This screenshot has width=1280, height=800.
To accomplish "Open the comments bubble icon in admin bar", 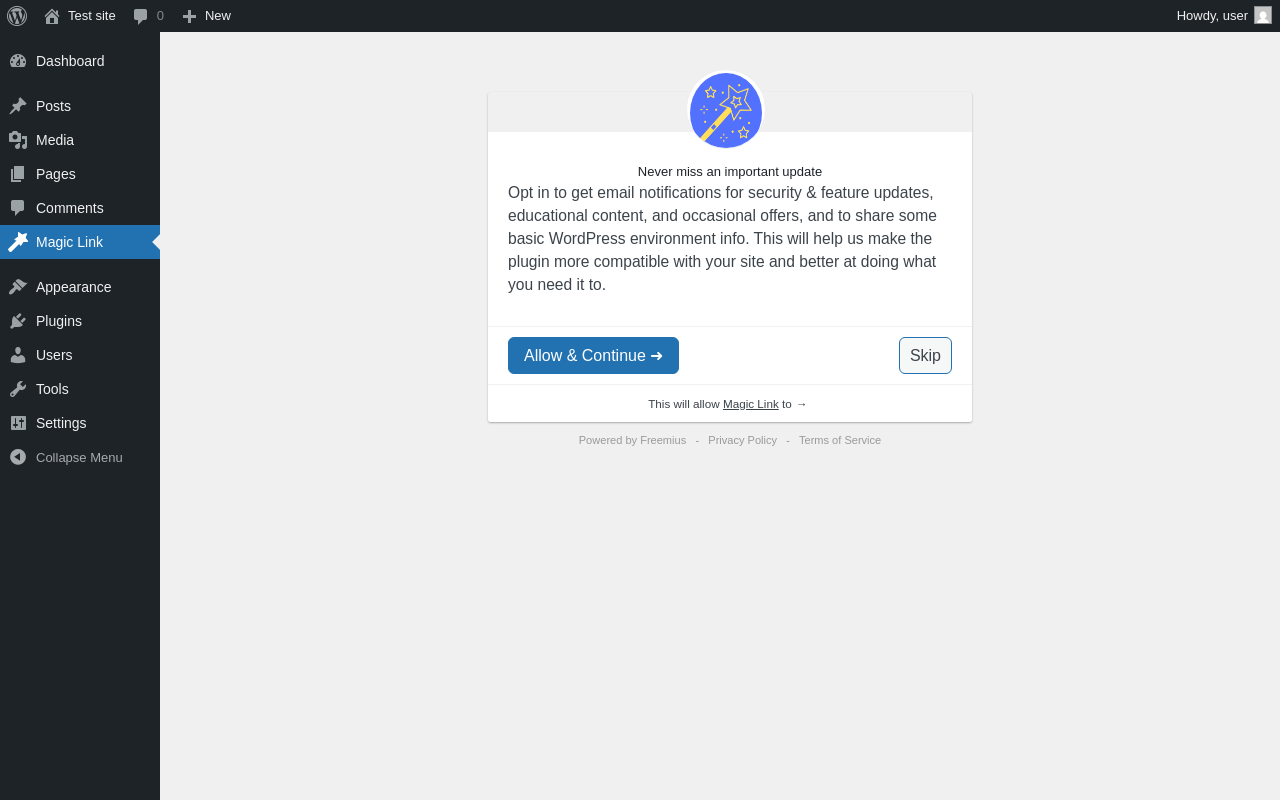I will 141,16.
